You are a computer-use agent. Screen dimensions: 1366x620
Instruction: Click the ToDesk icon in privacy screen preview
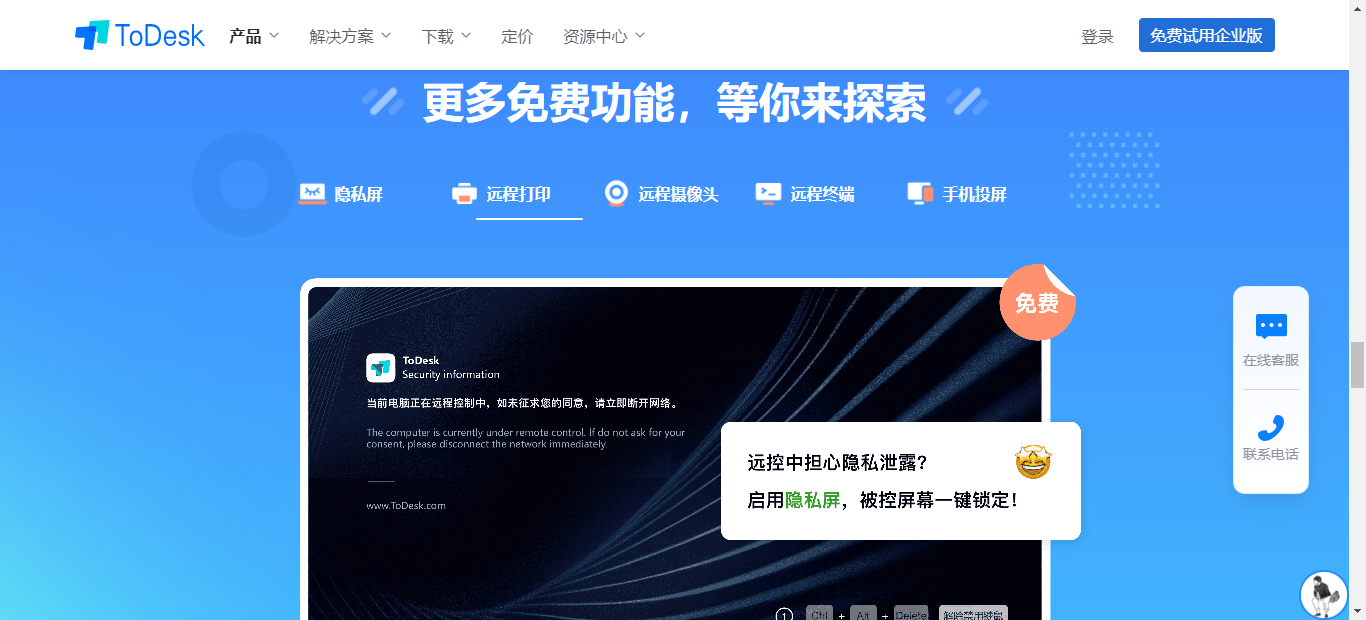click(381, 368)
